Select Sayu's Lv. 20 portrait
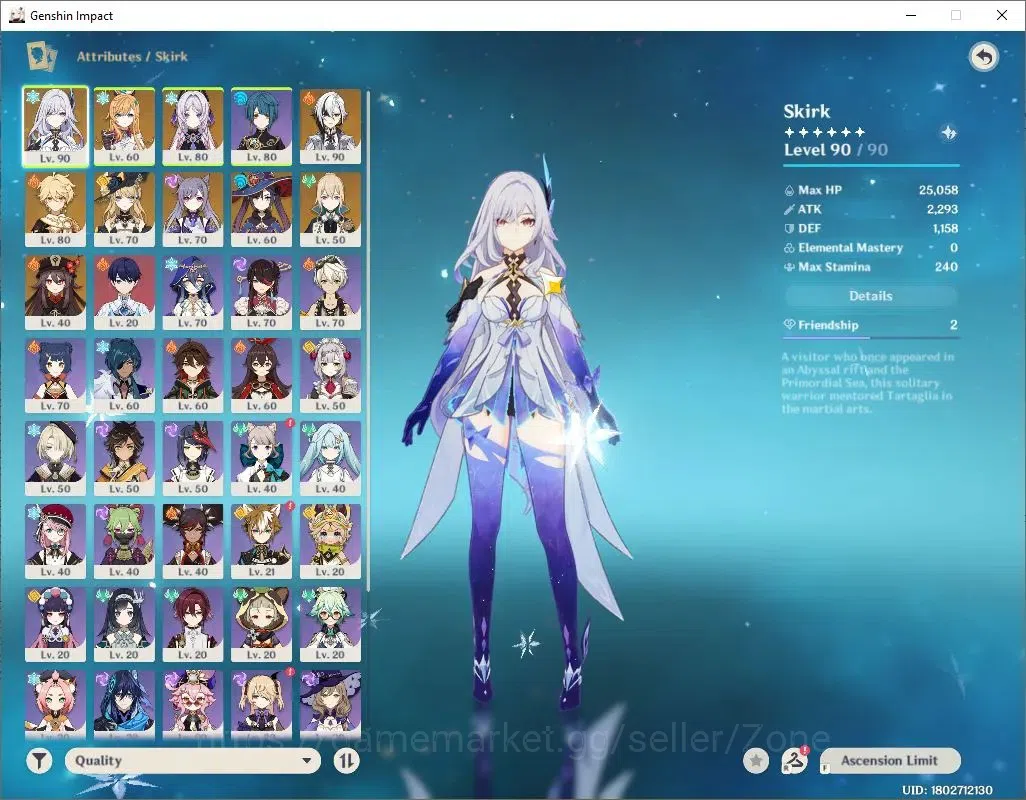The width and height of the screenshot is (1026, 800). click(262, 625)
